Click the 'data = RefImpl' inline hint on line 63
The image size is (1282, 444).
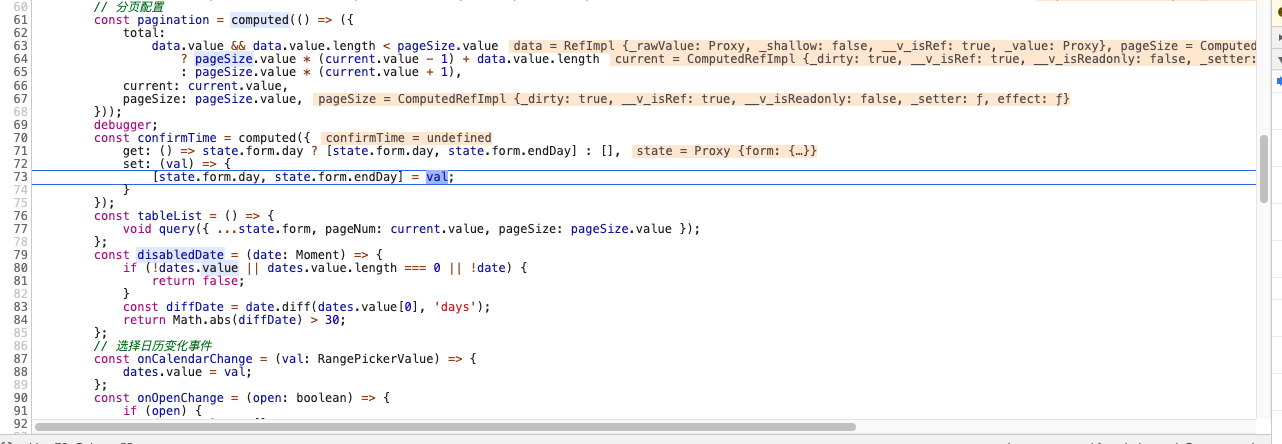tap(883, 46)
